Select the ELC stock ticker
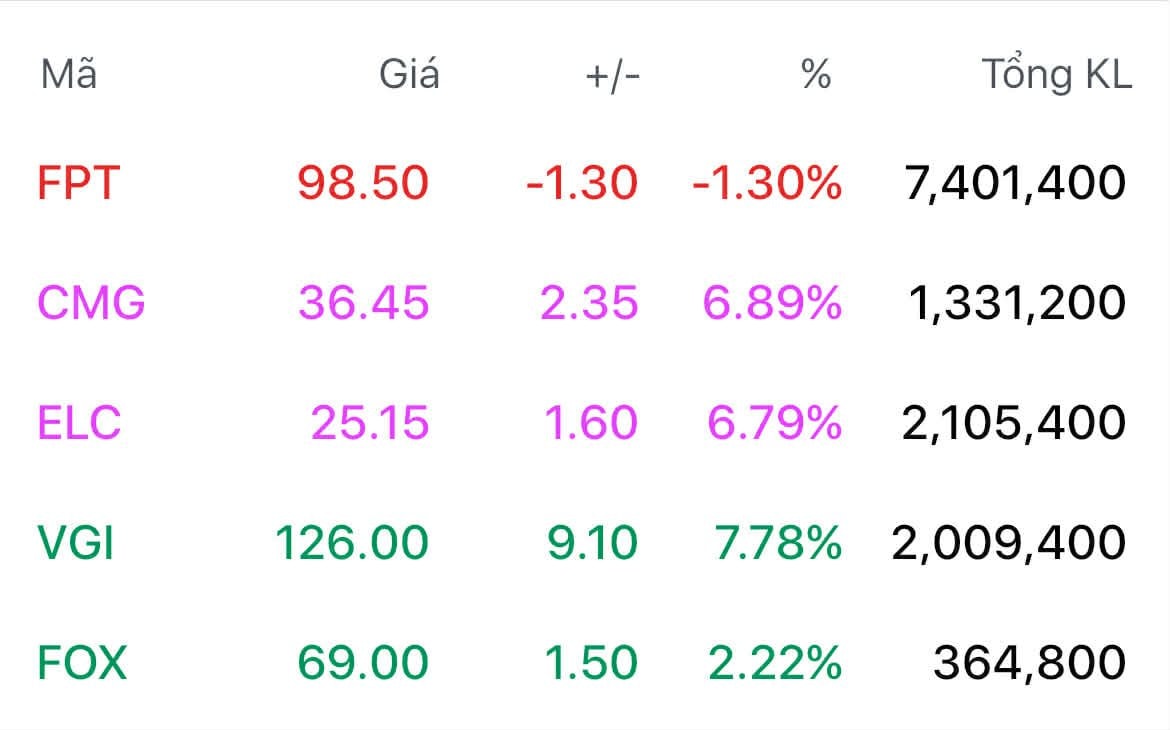Screen dimensions: 1170x730 point(79,423)
